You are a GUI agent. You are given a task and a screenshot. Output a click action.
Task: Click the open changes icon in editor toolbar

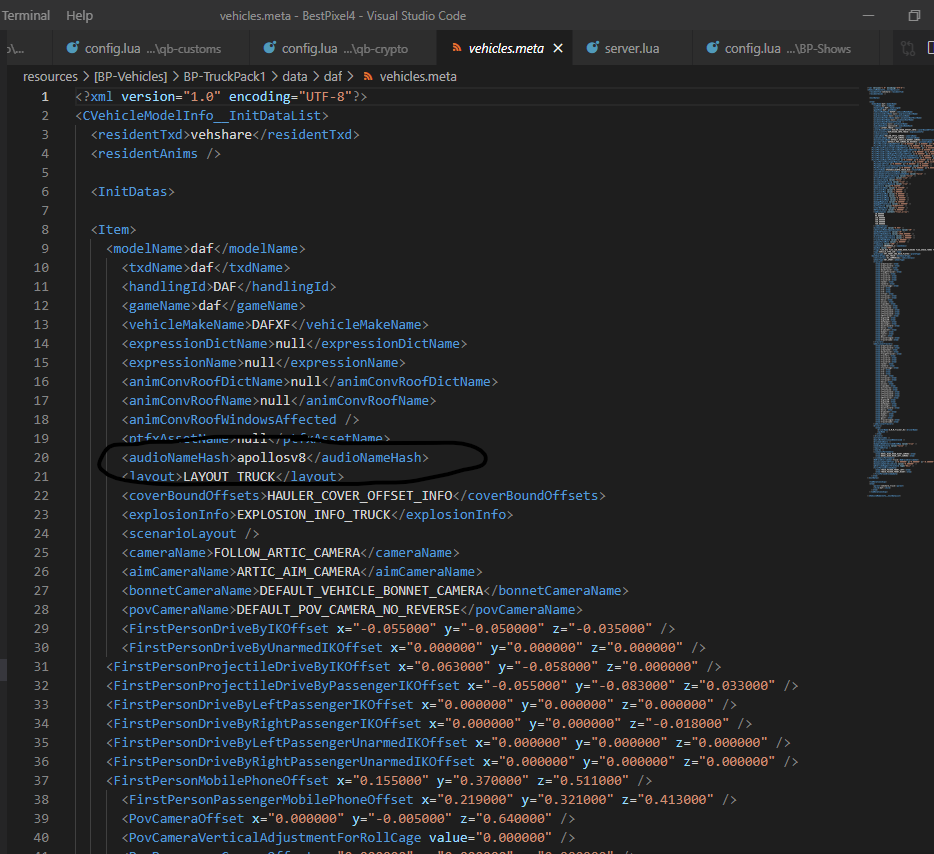[x=908, y=48]
